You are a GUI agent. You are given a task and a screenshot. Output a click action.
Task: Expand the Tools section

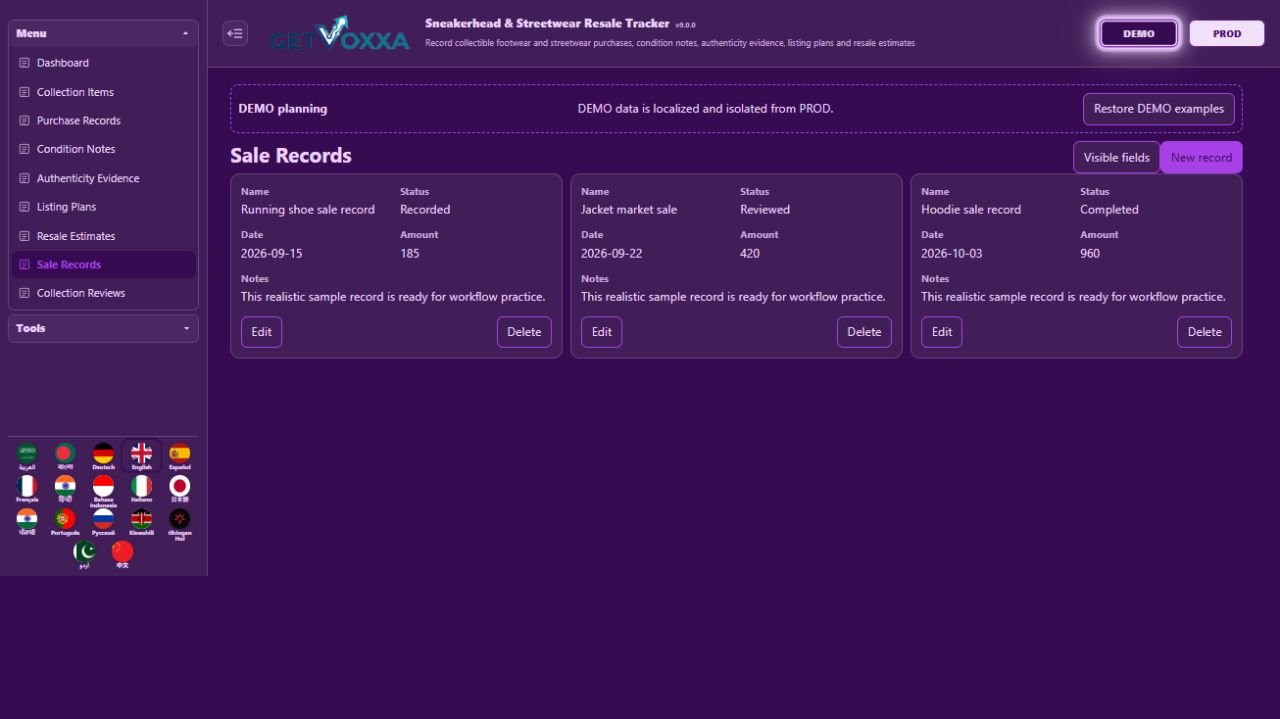point(103,328)
